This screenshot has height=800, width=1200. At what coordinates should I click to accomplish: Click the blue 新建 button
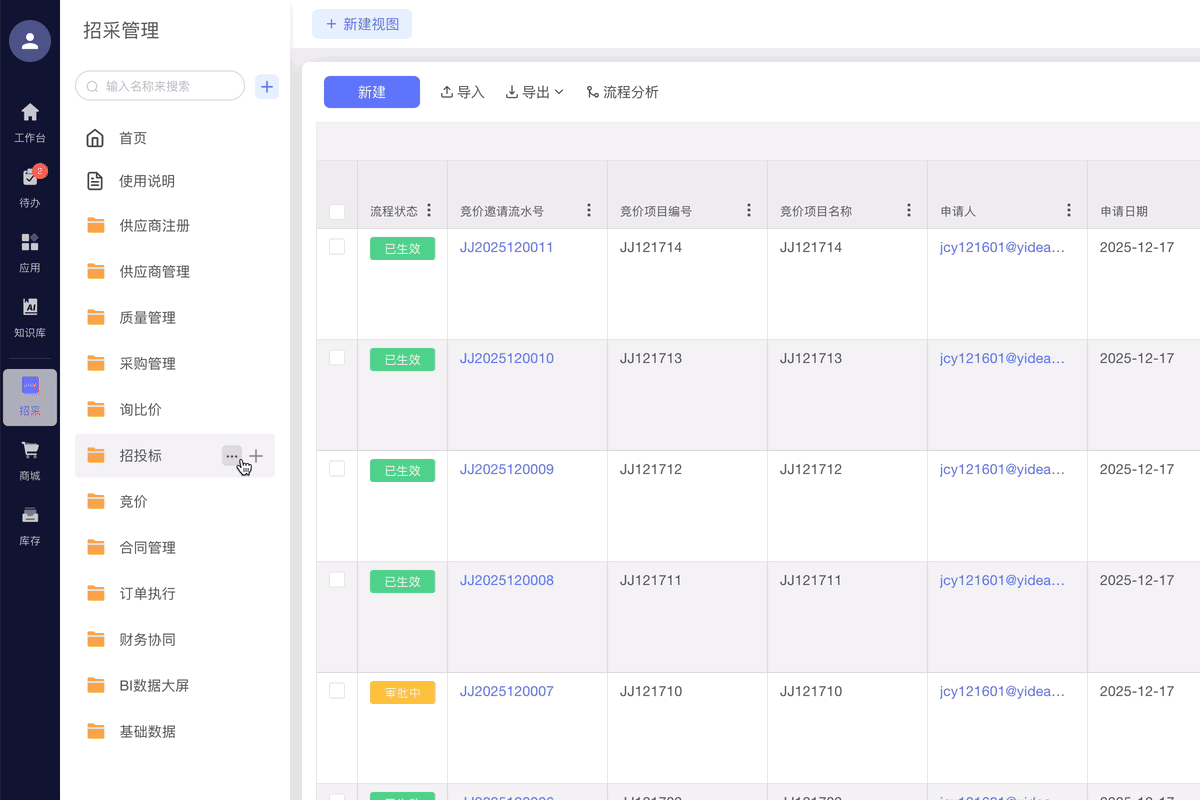click(371, 92)
